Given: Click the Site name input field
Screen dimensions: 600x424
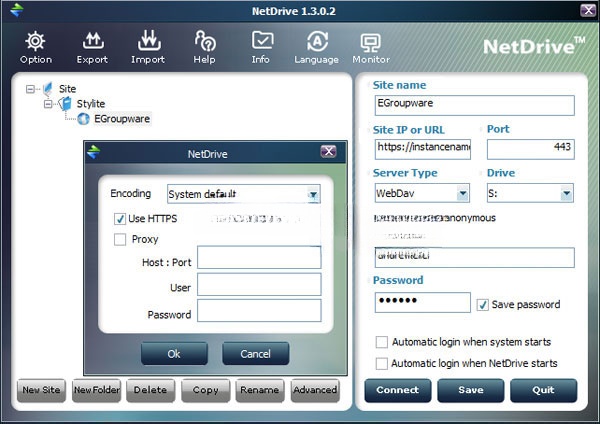Looking at the screenshot, I should [474, 105].
